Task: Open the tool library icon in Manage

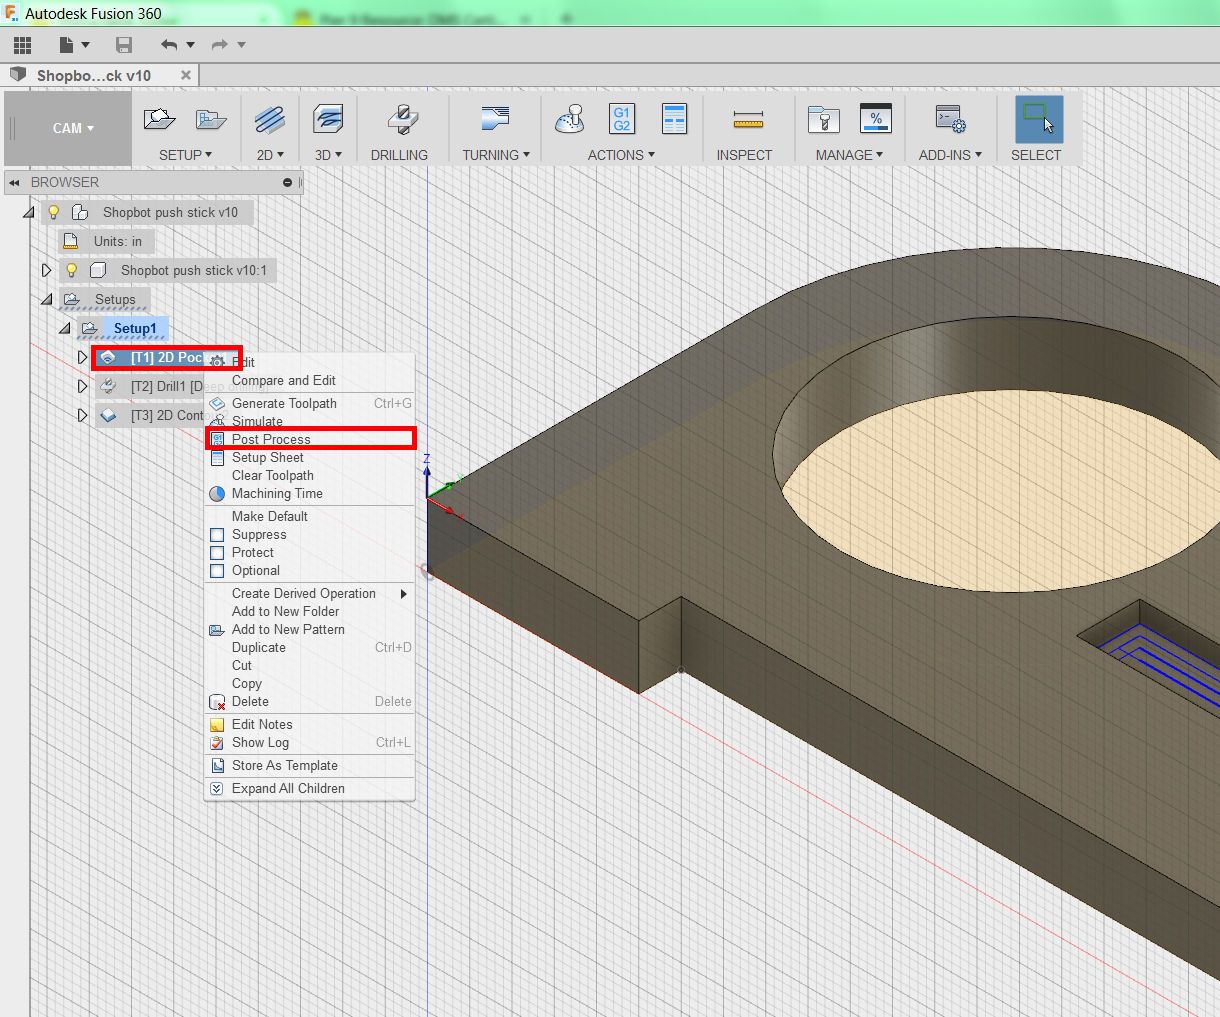Action: [824, 120]
